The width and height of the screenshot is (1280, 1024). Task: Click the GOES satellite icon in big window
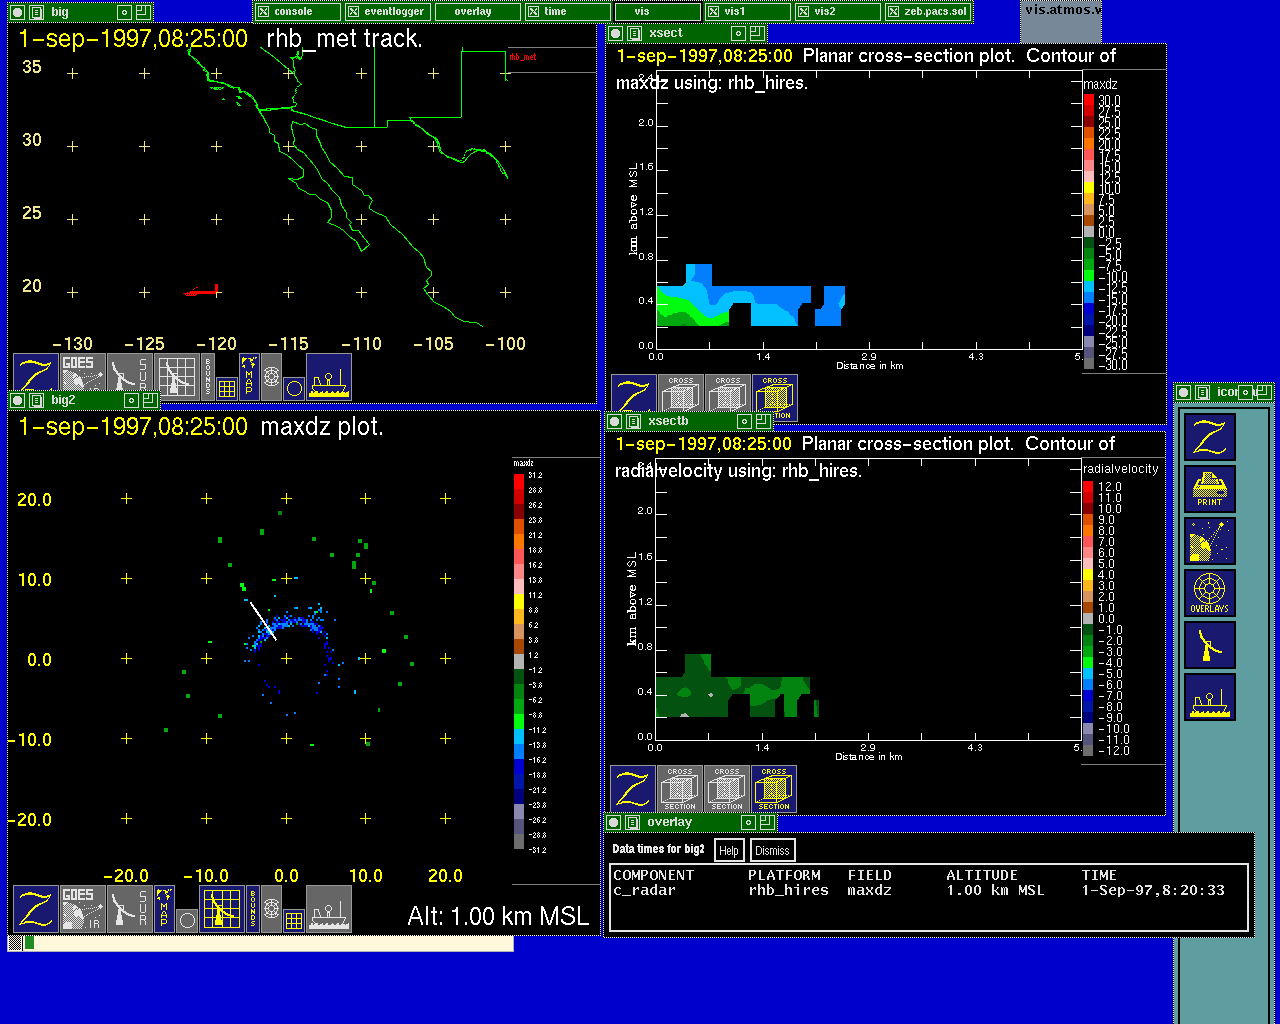click(84, 375)
